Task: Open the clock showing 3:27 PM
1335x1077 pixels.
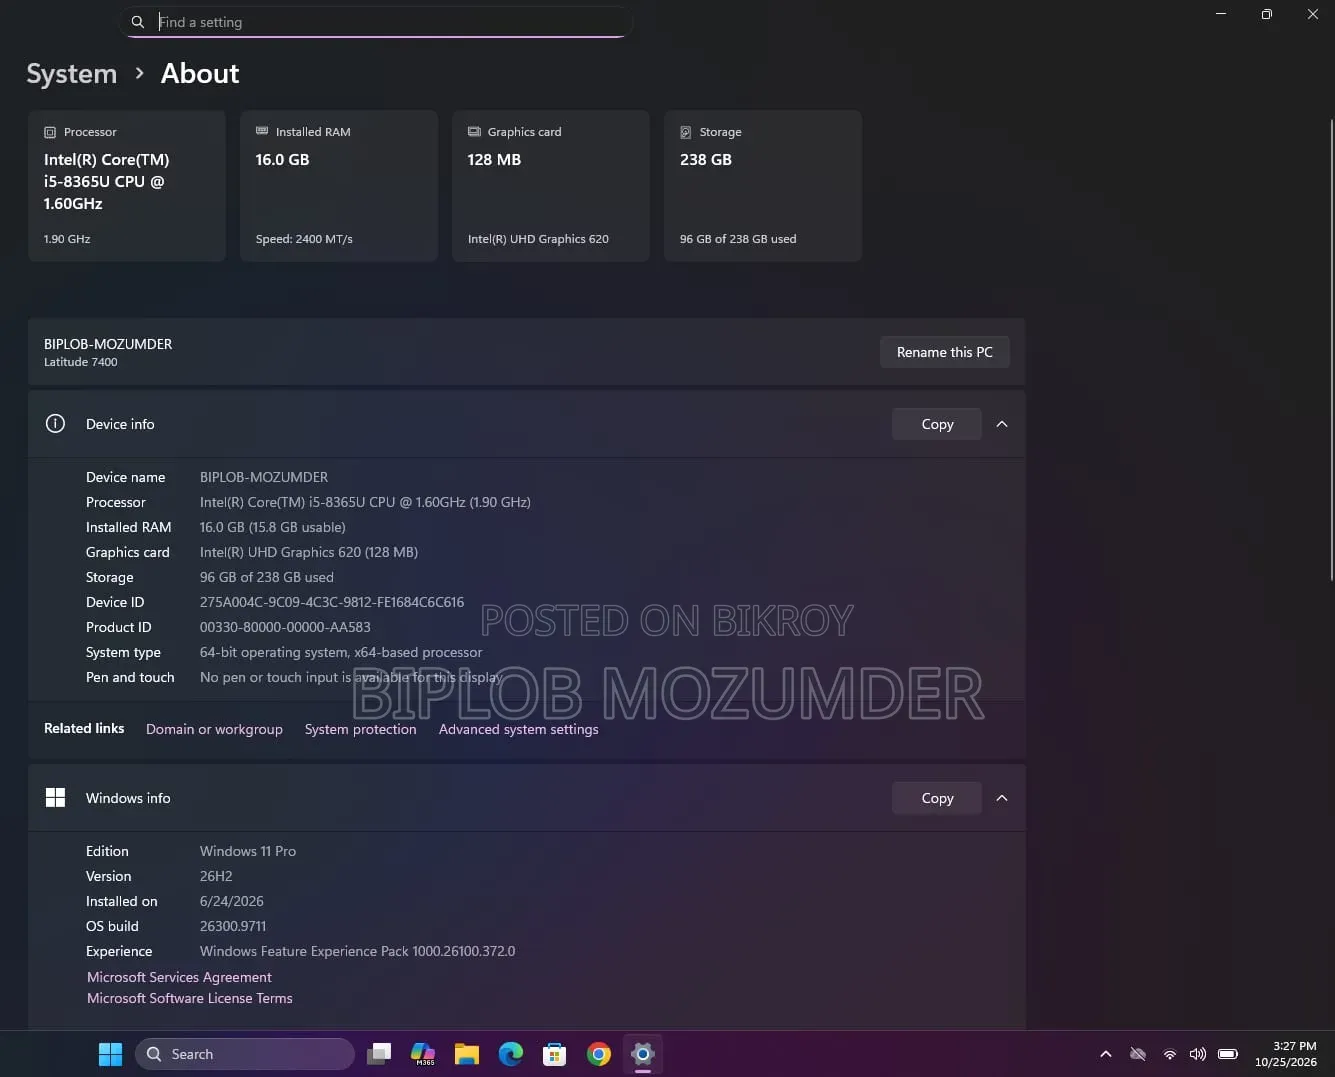Action: point(1286,1054)
